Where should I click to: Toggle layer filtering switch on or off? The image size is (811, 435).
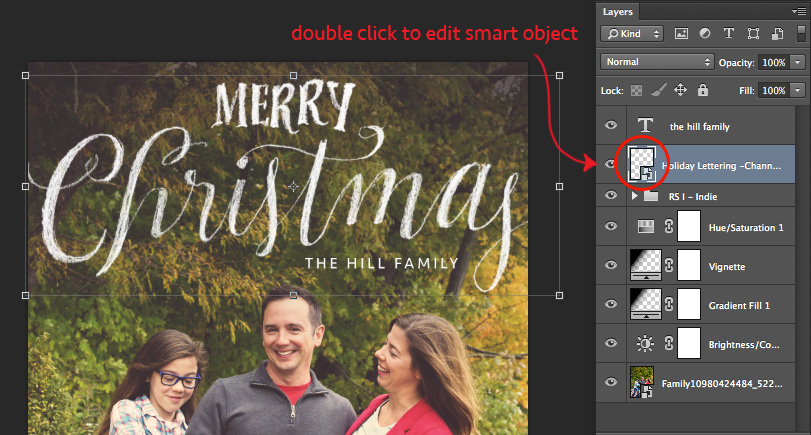[x=801, y=33]
